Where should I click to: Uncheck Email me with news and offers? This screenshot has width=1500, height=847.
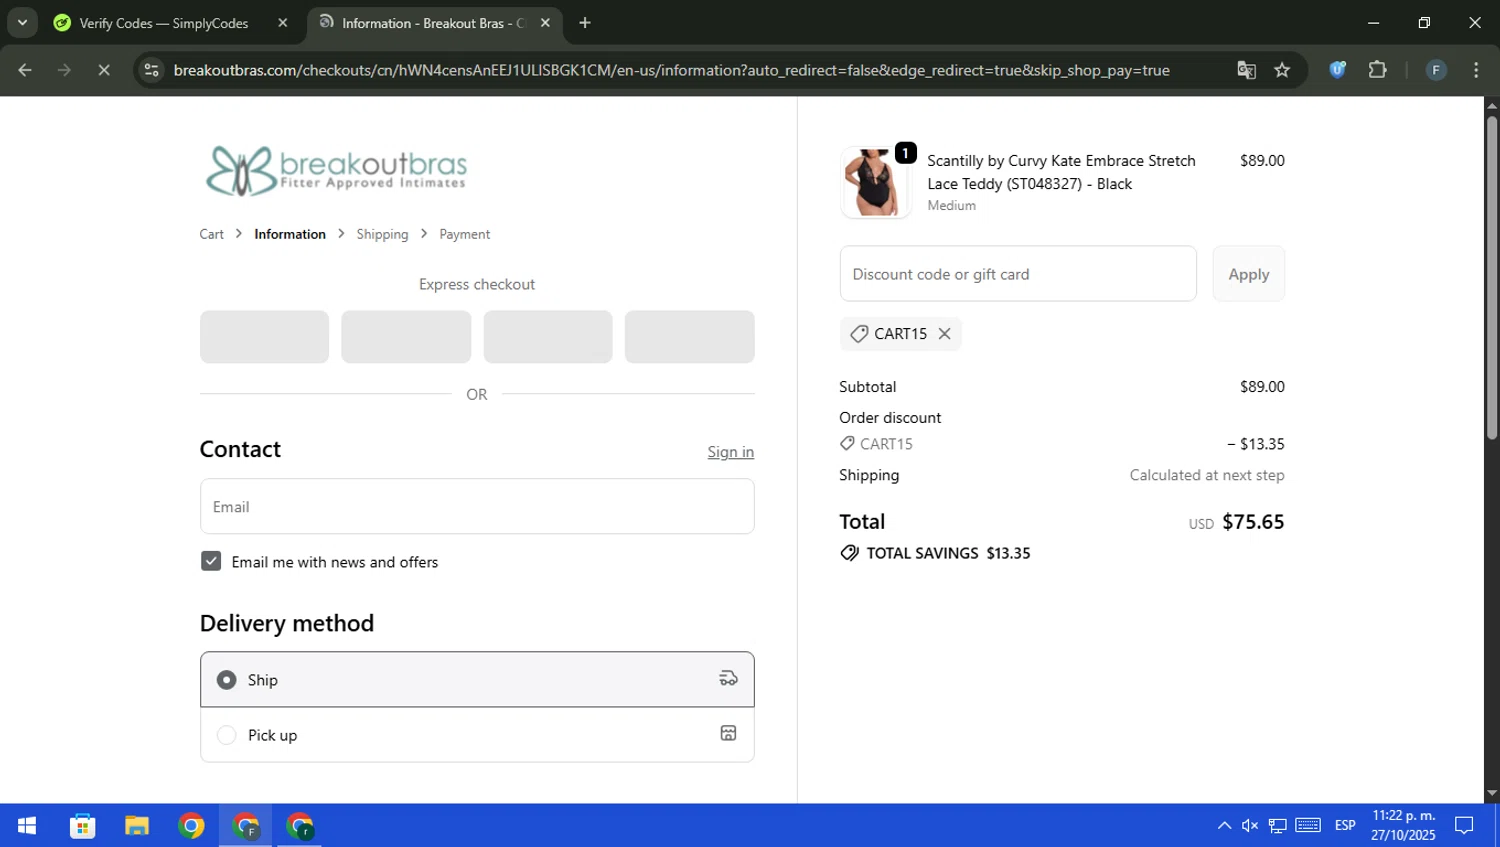(x=211, y=561)
